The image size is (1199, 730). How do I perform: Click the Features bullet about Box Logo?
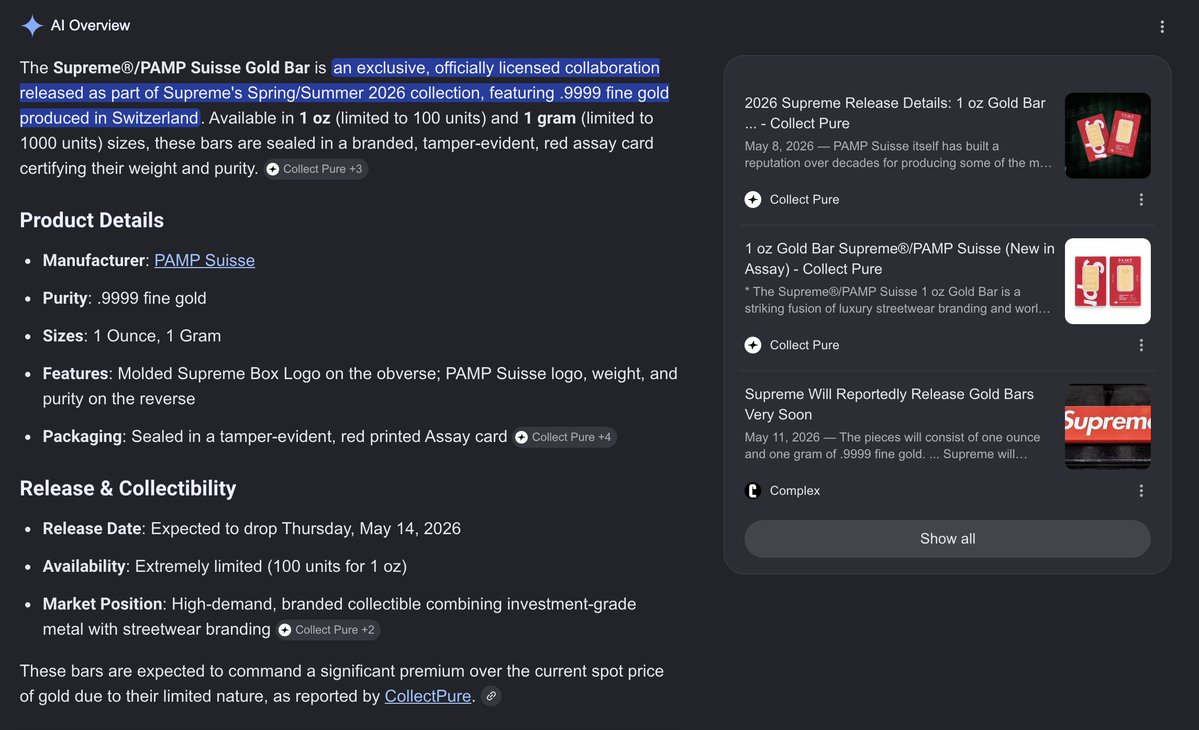[360, 386]
